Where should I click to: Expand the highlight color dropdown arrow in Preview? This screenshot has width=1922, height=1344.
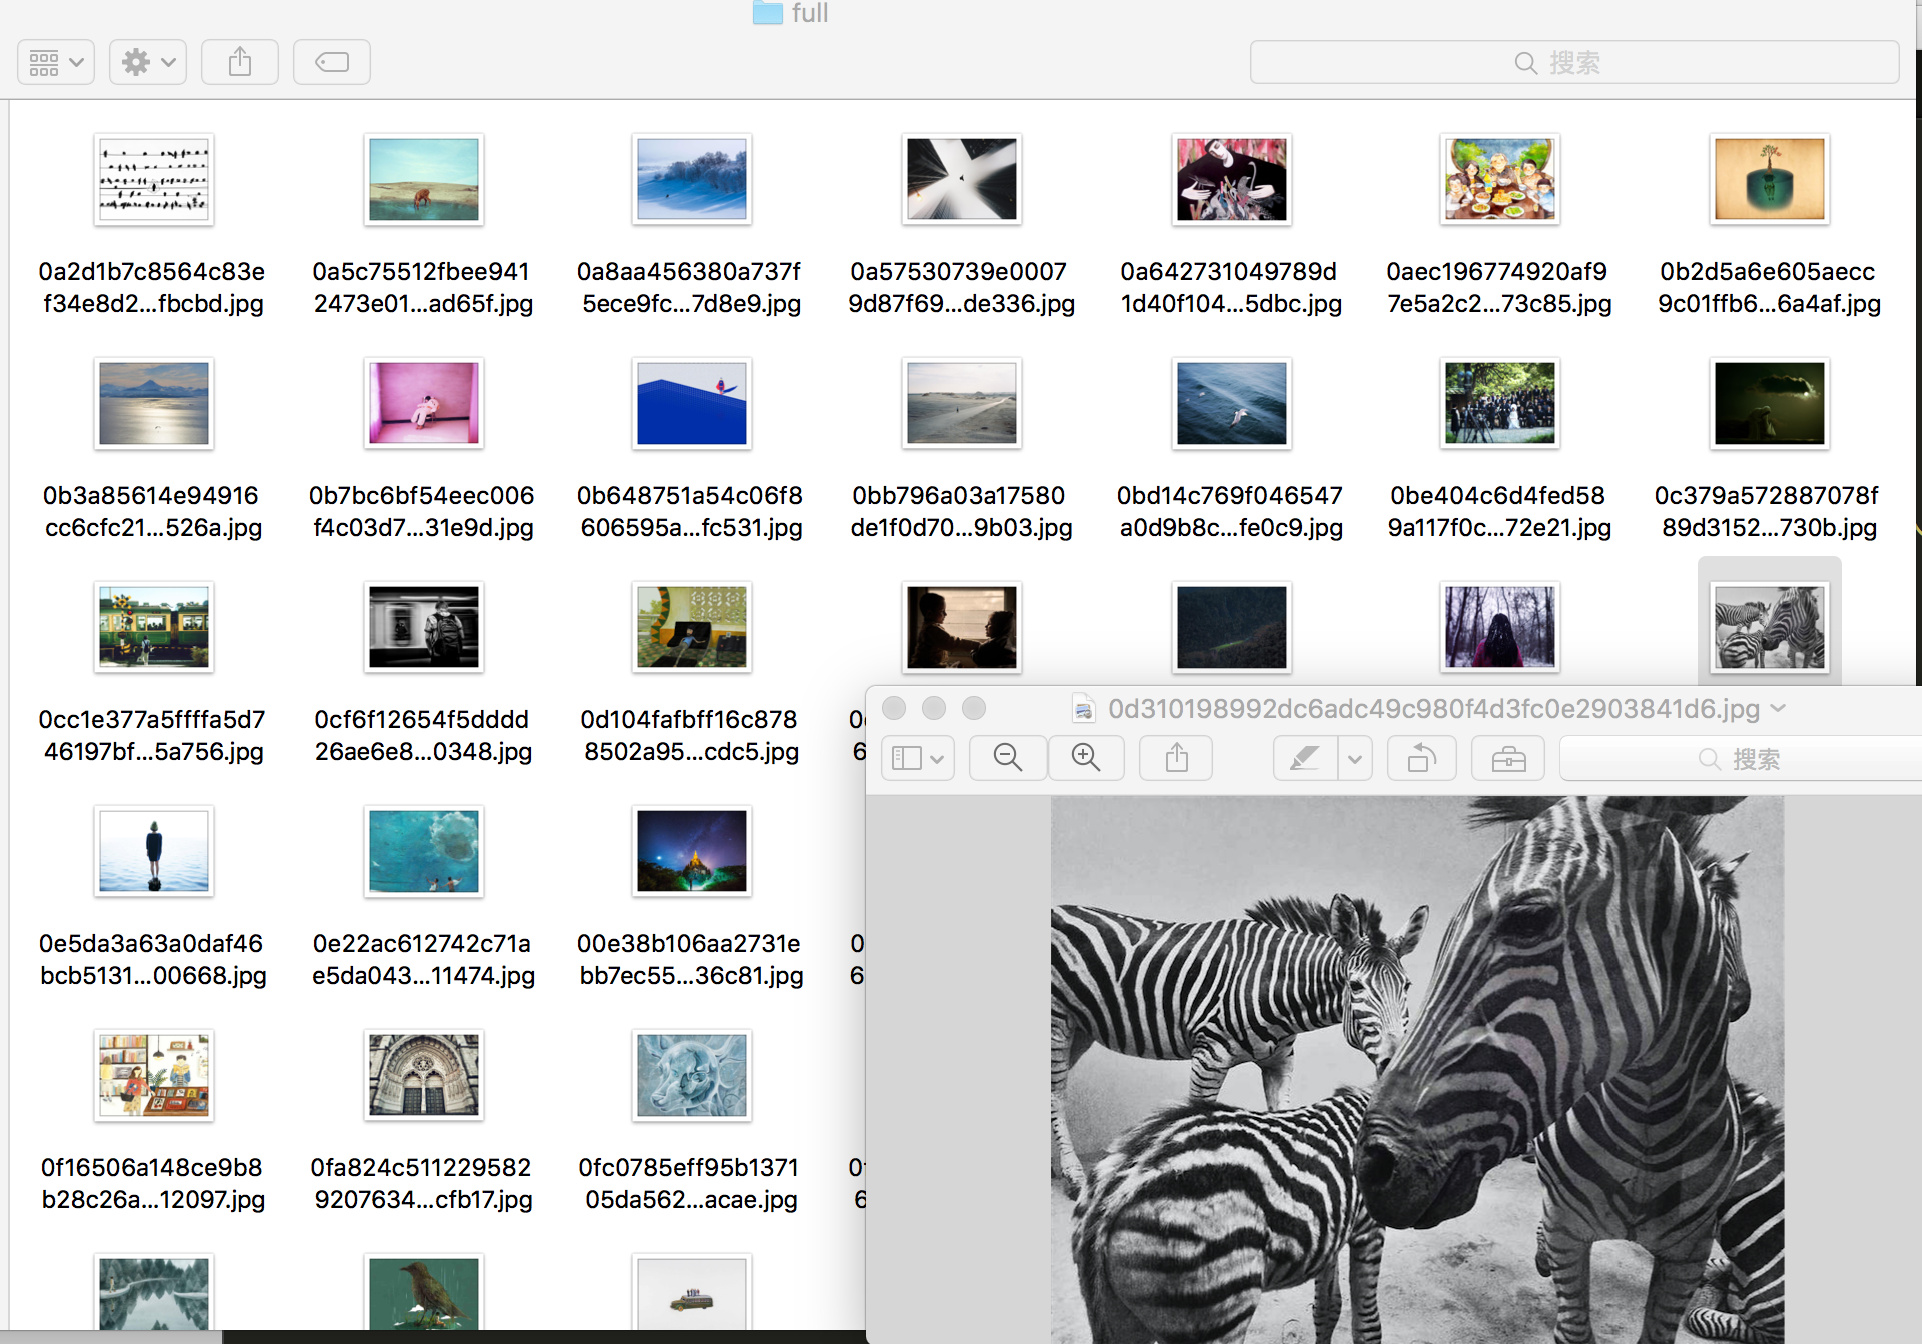(x=1355, y=758)
